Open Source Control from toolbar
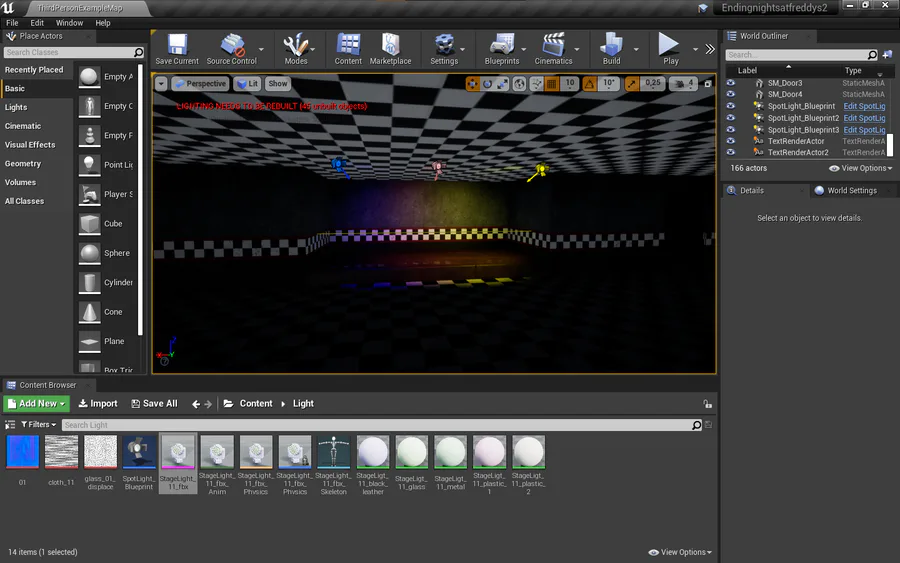The height and width of the screenshot is (563, 900). click(231, 49)
